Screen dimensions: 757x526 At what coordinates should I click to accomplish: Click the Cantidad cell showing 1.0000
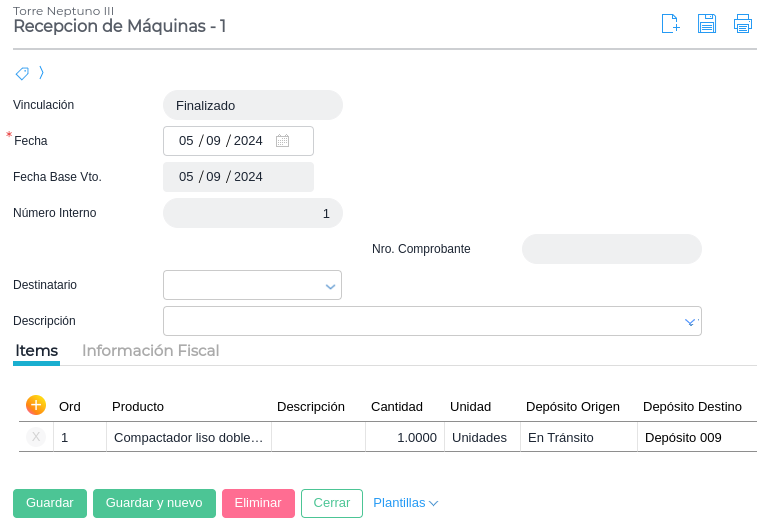405,437
